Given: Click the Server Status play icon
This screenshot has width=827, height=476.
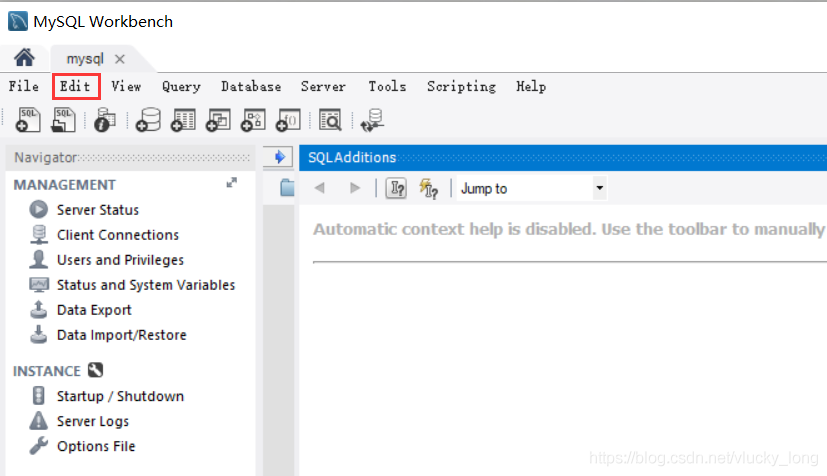Looking at the screenshot, I should coord(39,209).
